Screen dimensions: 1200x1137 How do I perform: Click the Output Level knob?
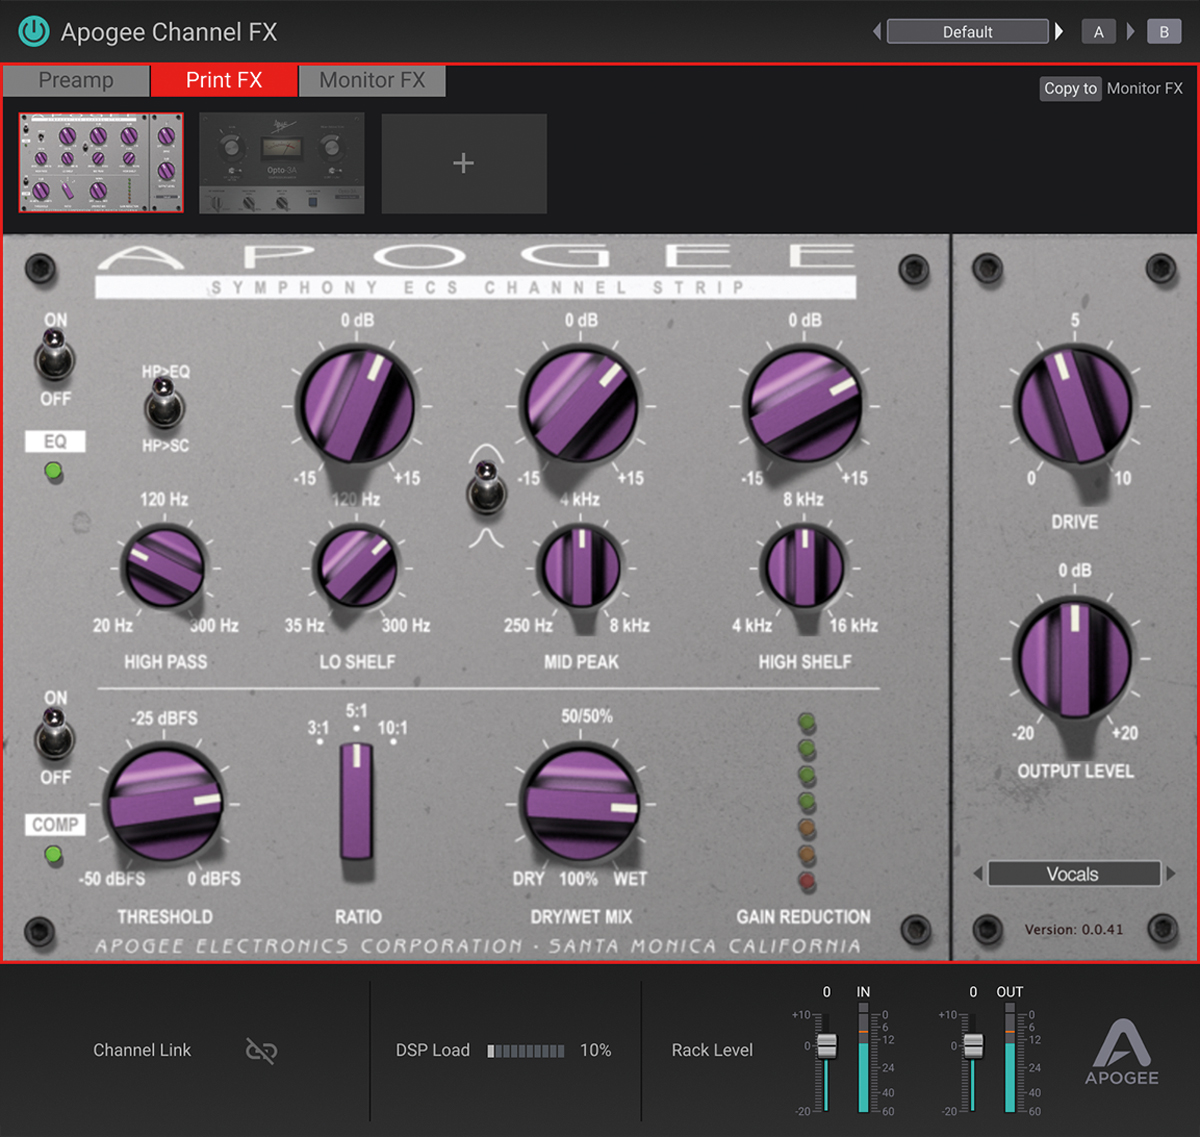tap(1075, 658)
